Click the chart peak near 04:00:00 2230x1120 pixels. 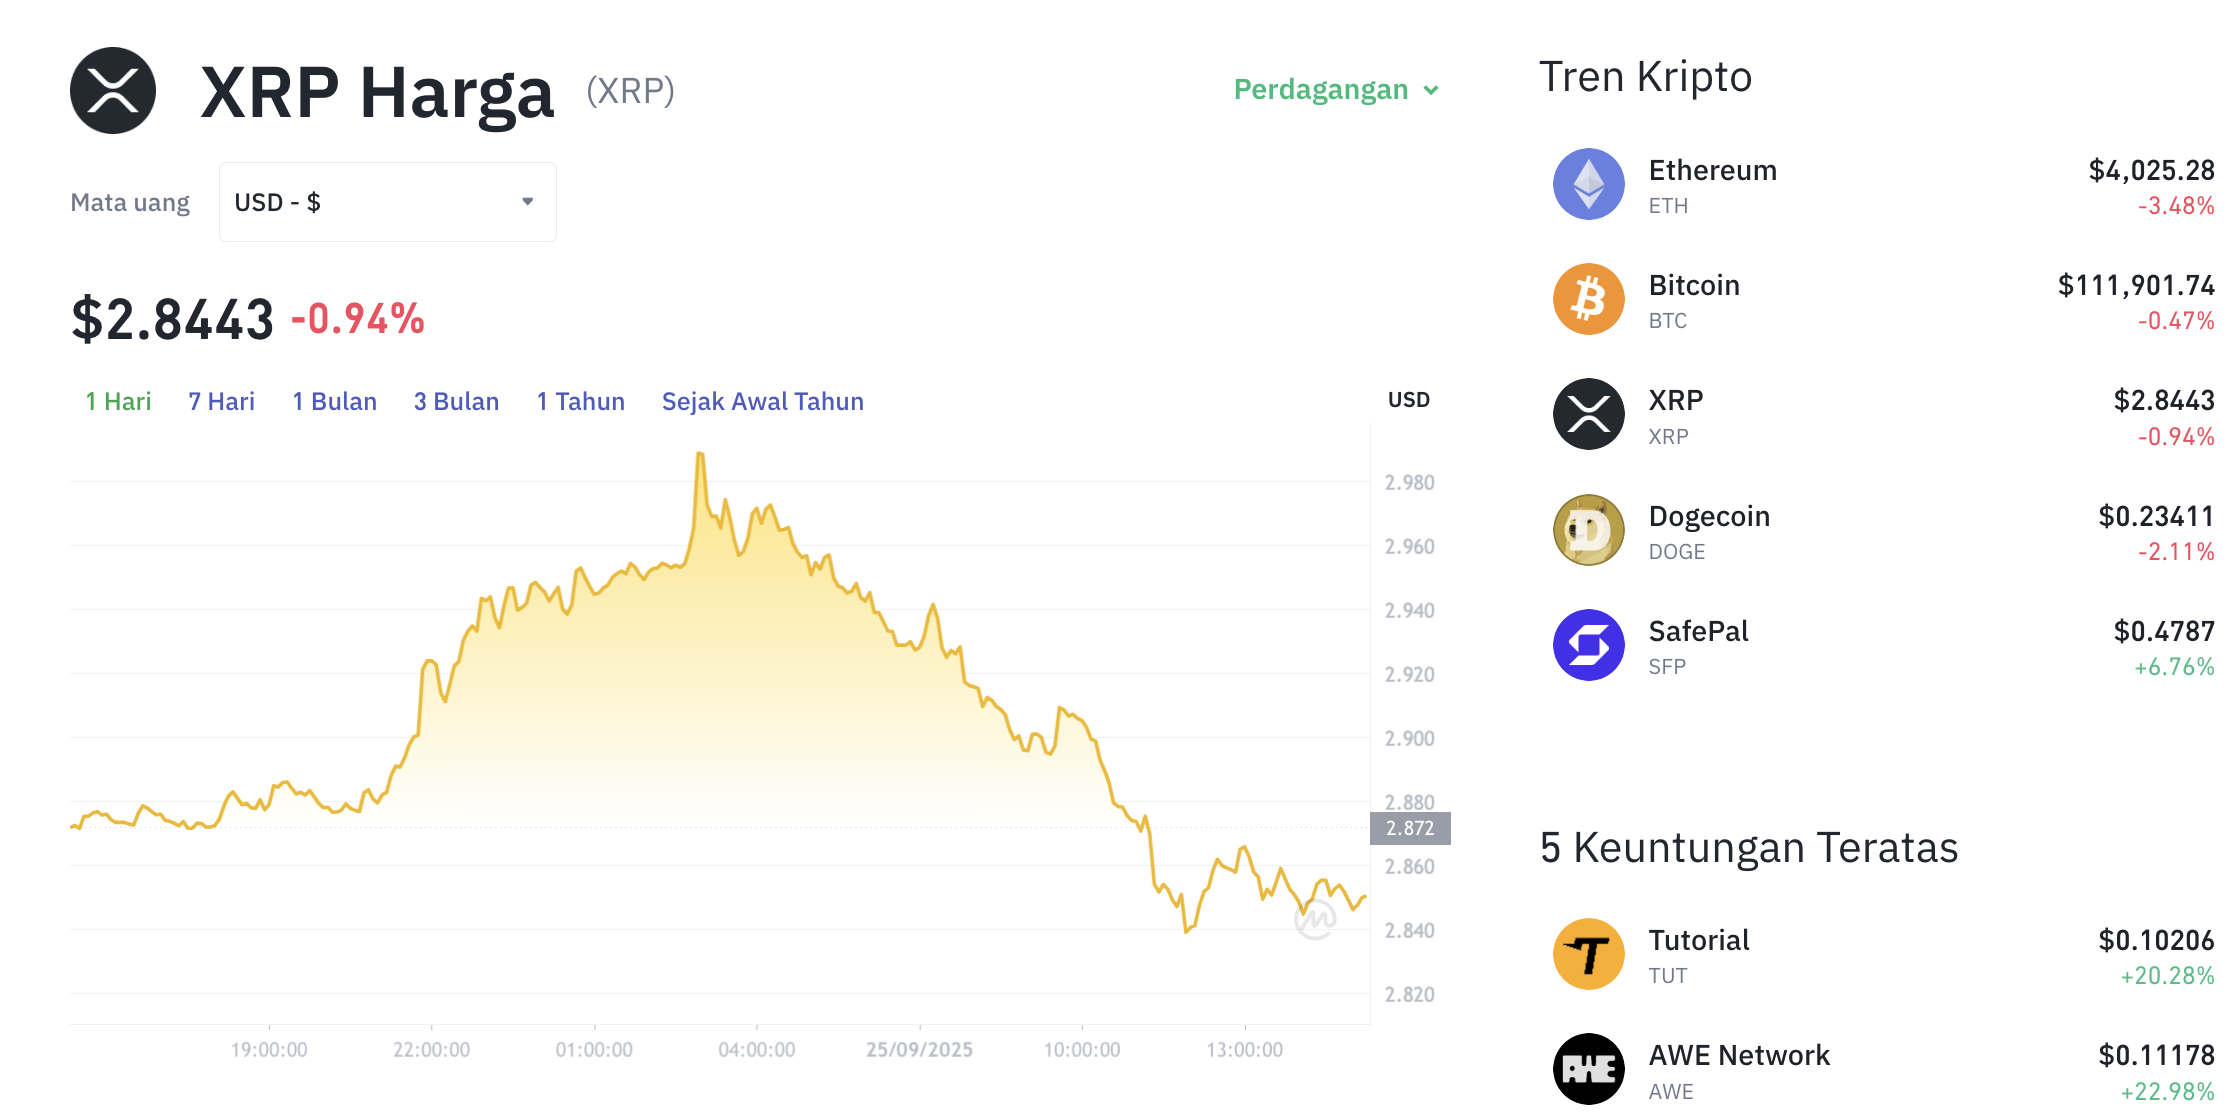pos(700,455)
